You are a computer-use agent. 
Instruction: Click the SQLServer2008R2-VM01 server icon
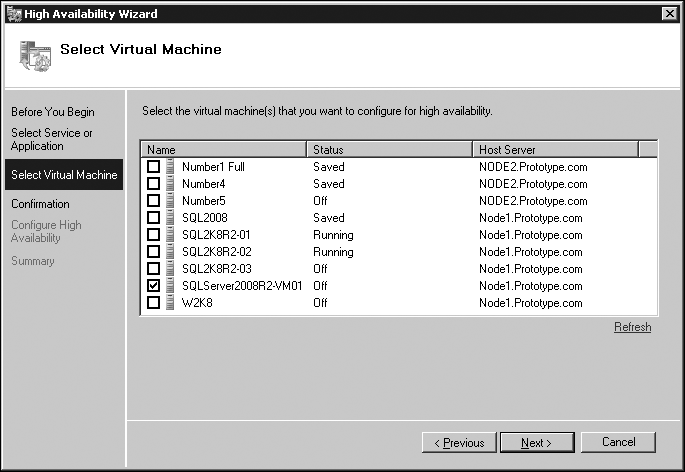pos(170,286)
